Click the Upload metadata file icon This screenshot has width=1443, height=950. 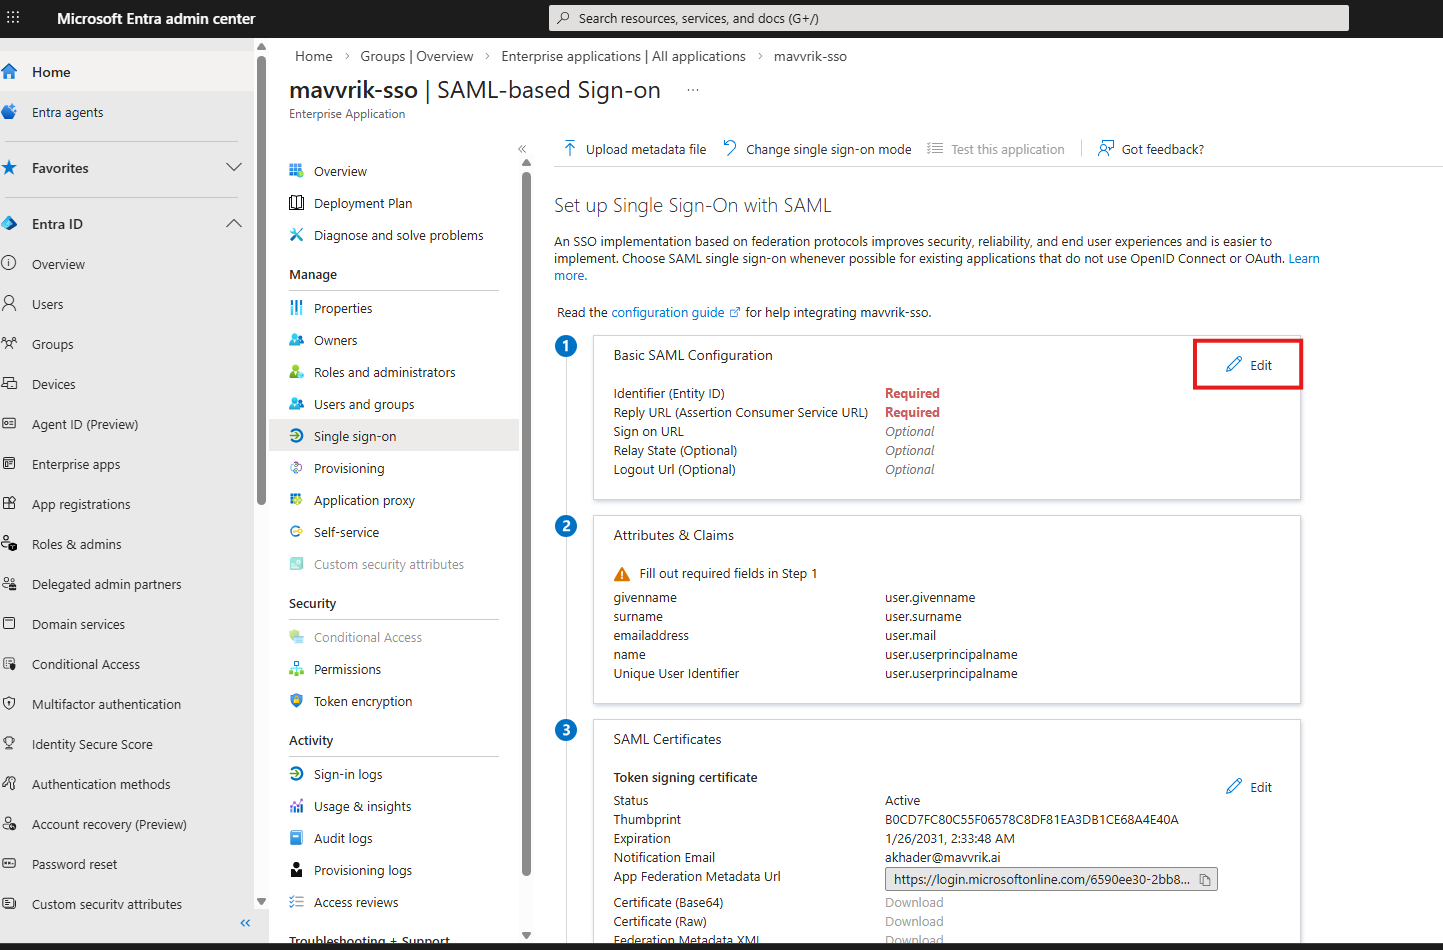(x=570, y=149)
